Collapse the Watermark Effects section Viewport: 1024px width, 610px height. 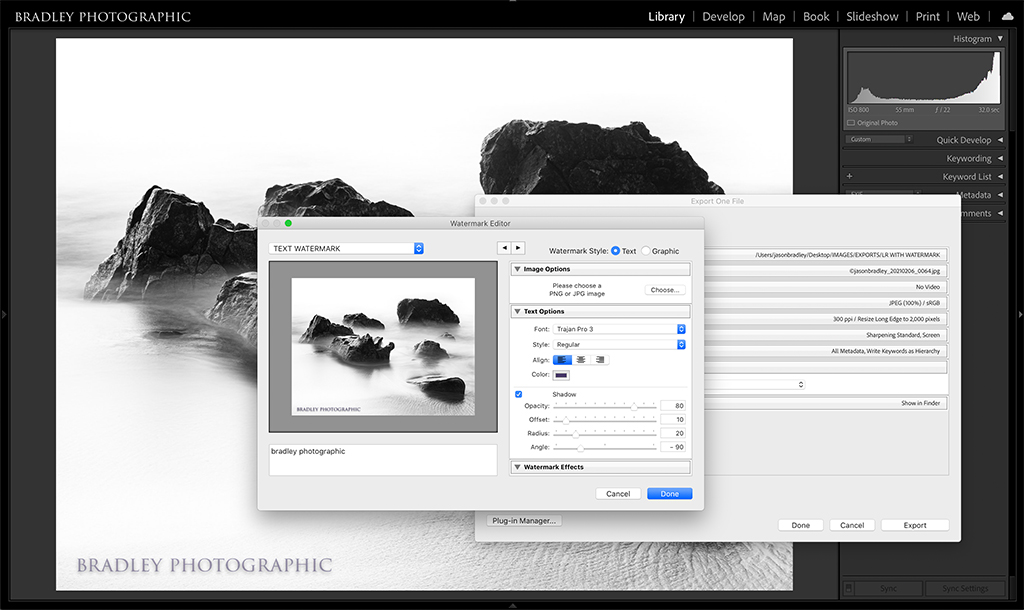point(517,467)
